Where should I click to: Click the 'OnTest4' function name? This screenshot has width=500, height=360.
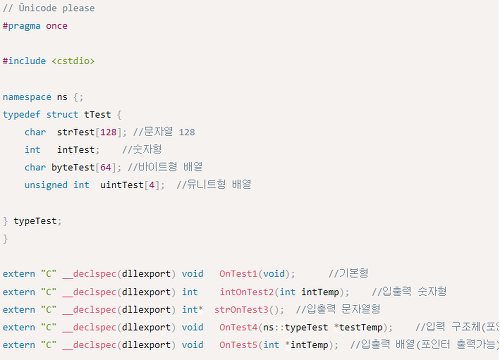(238, 327)
